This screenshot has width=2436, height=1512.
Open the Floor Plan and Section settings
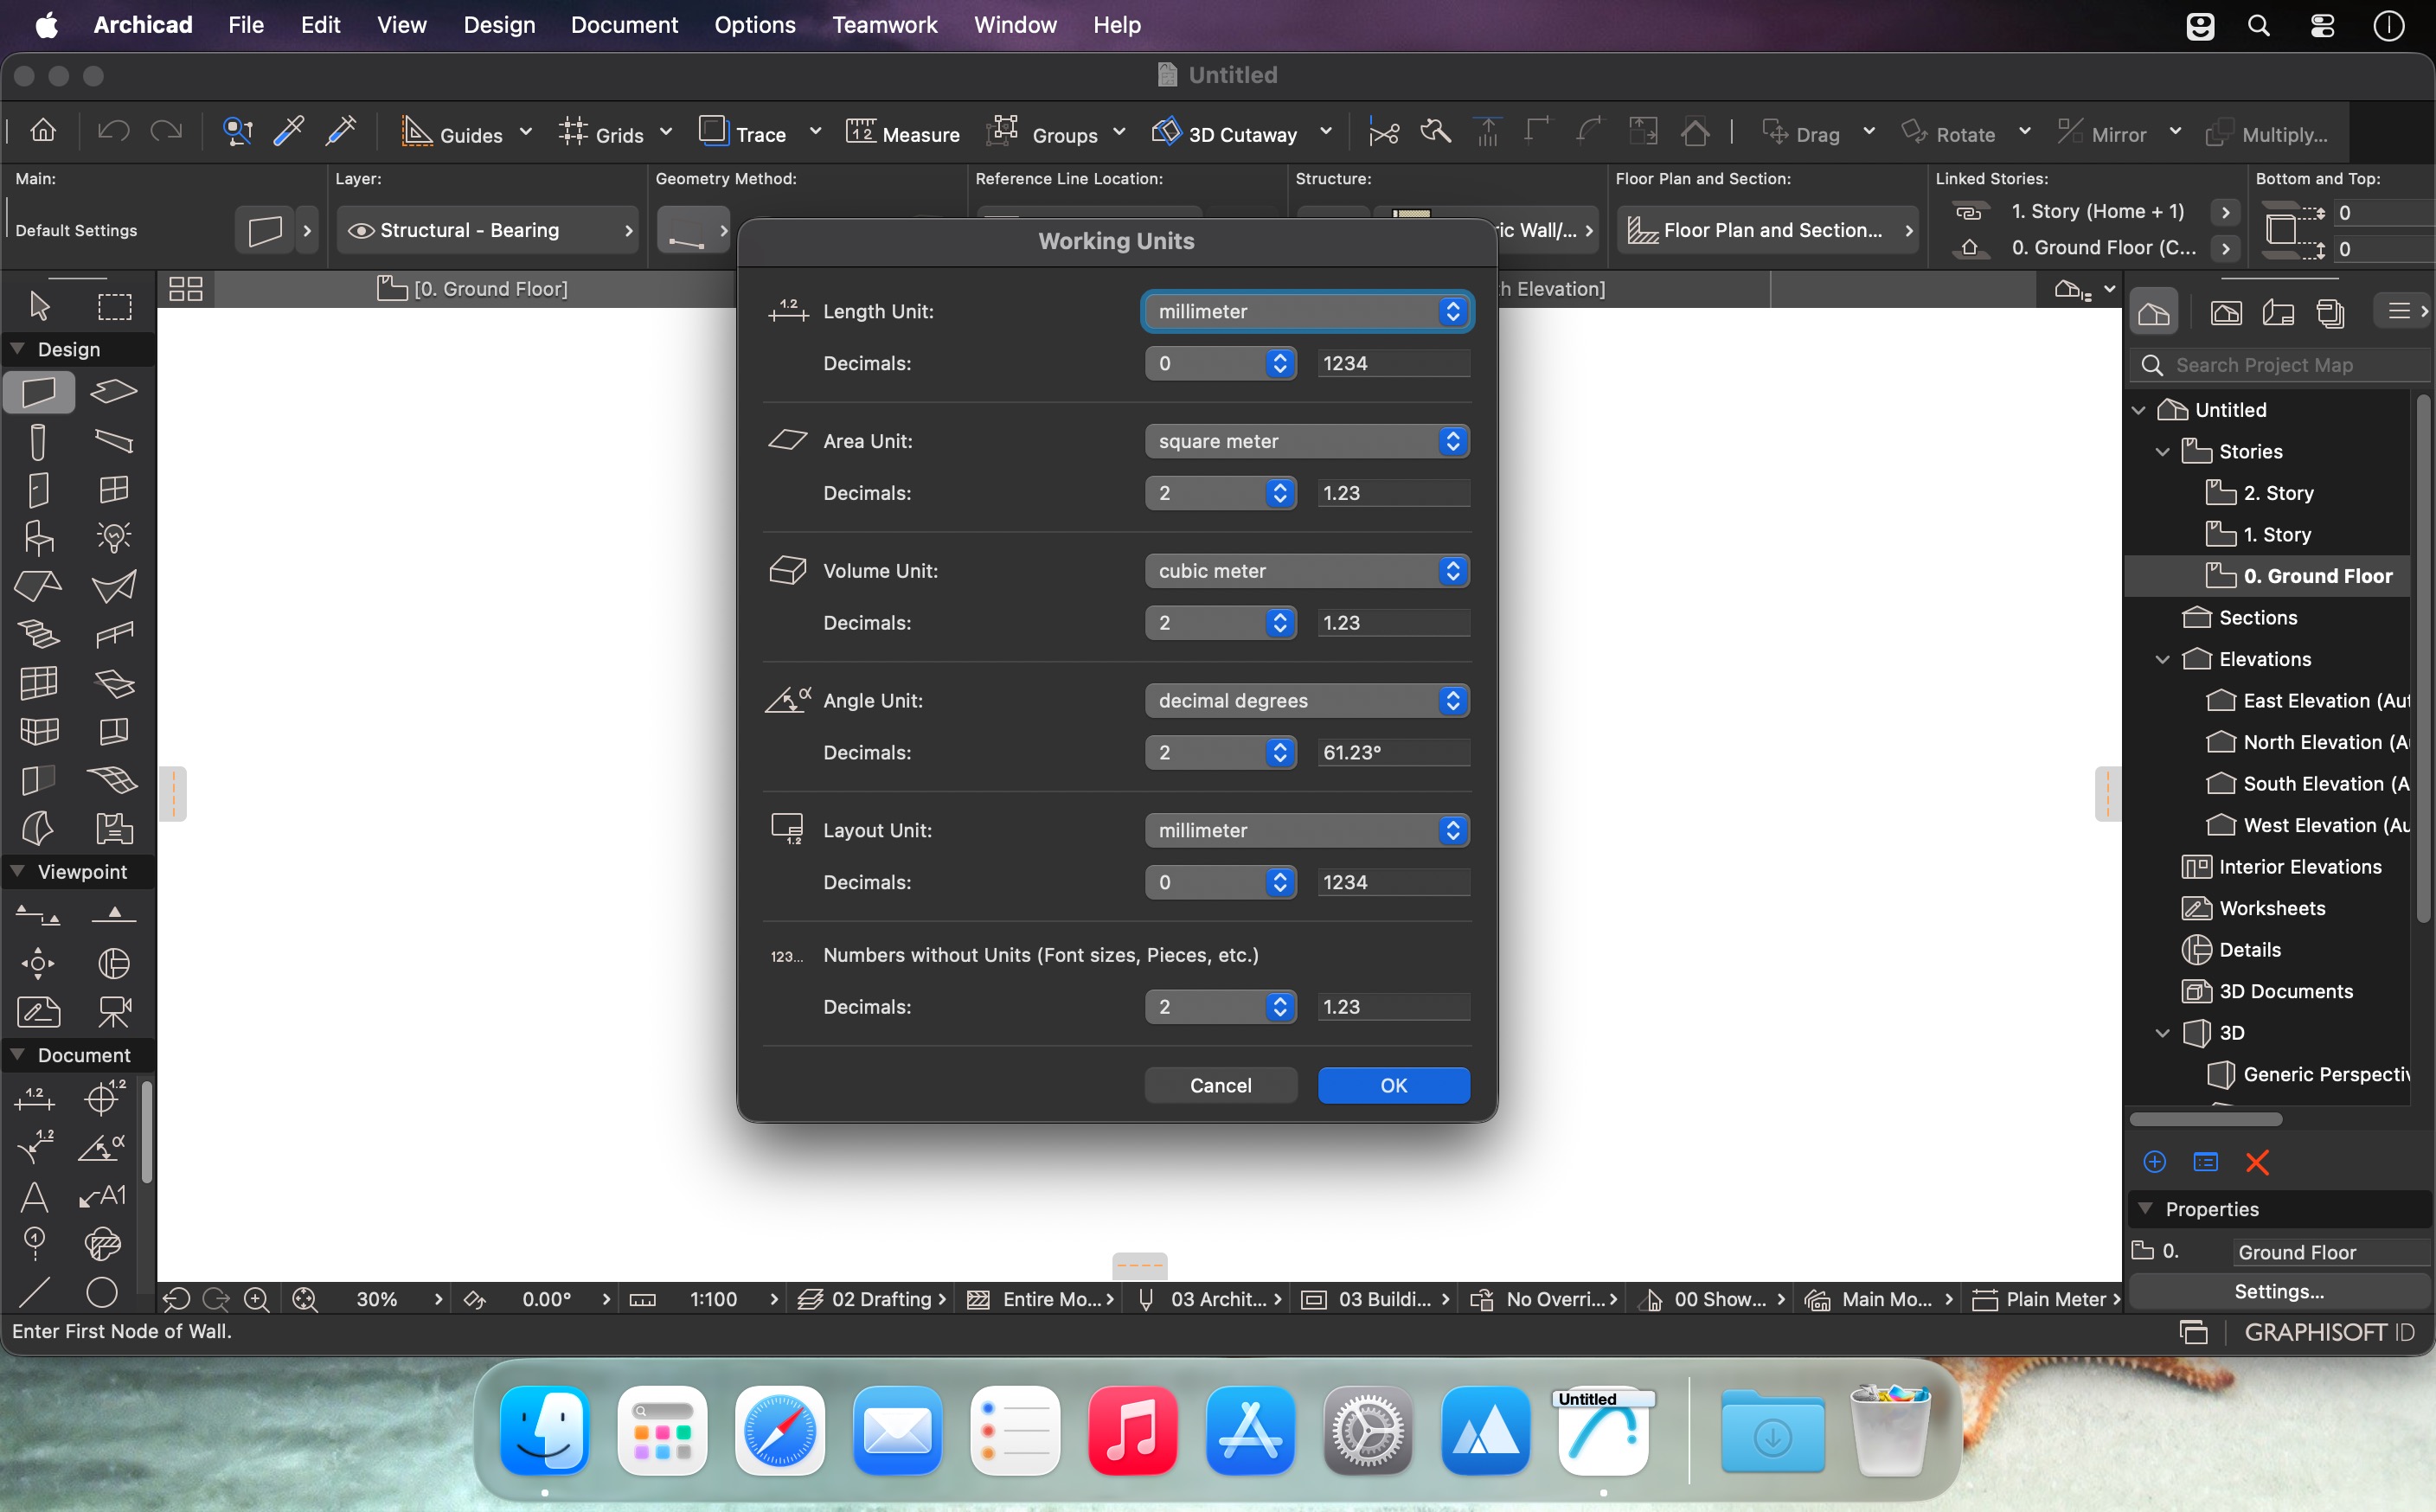tap(1768, 231)
